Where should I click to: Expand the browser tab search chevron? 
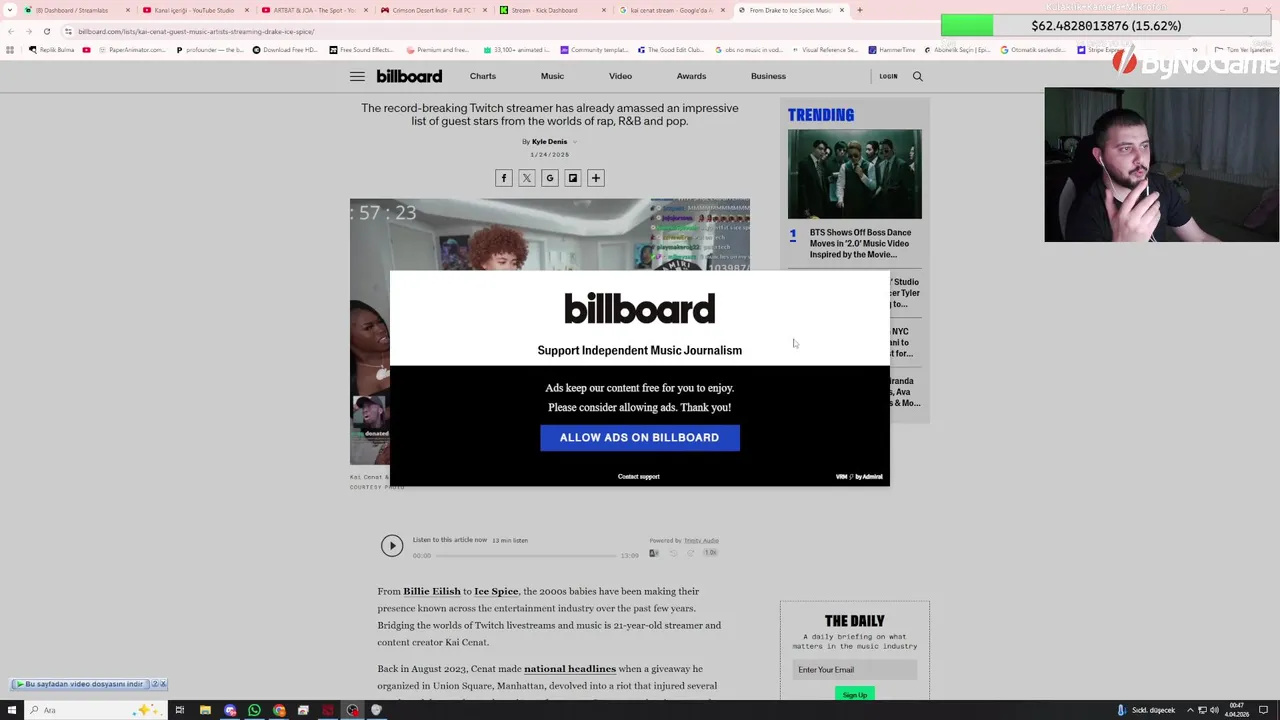click(x=10, y=10)
